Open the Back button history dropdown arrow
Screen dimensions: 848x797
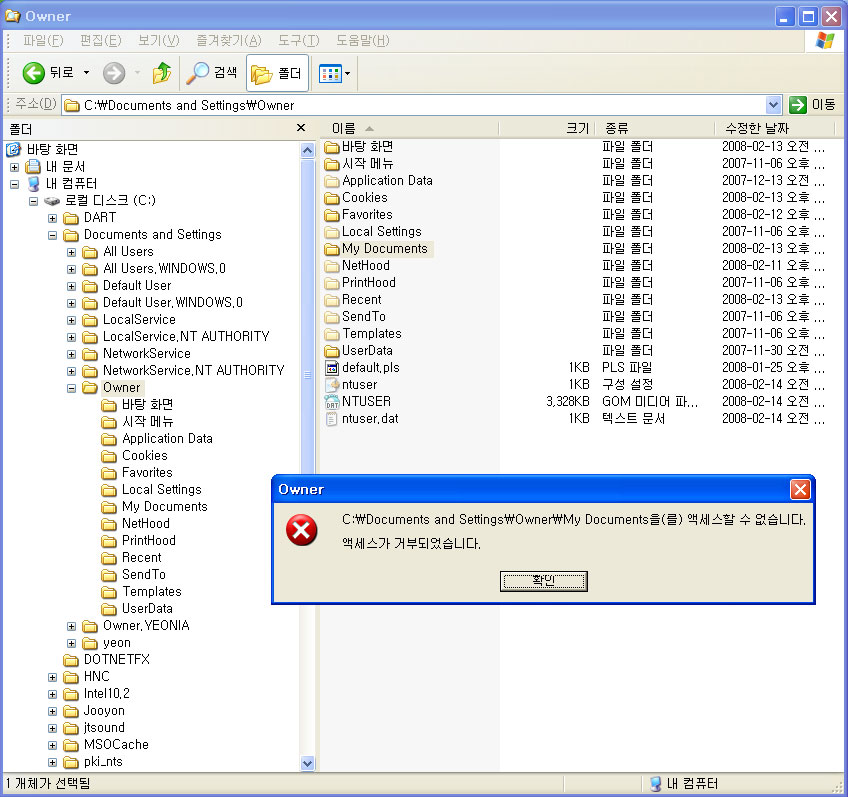tap(86, 72)
